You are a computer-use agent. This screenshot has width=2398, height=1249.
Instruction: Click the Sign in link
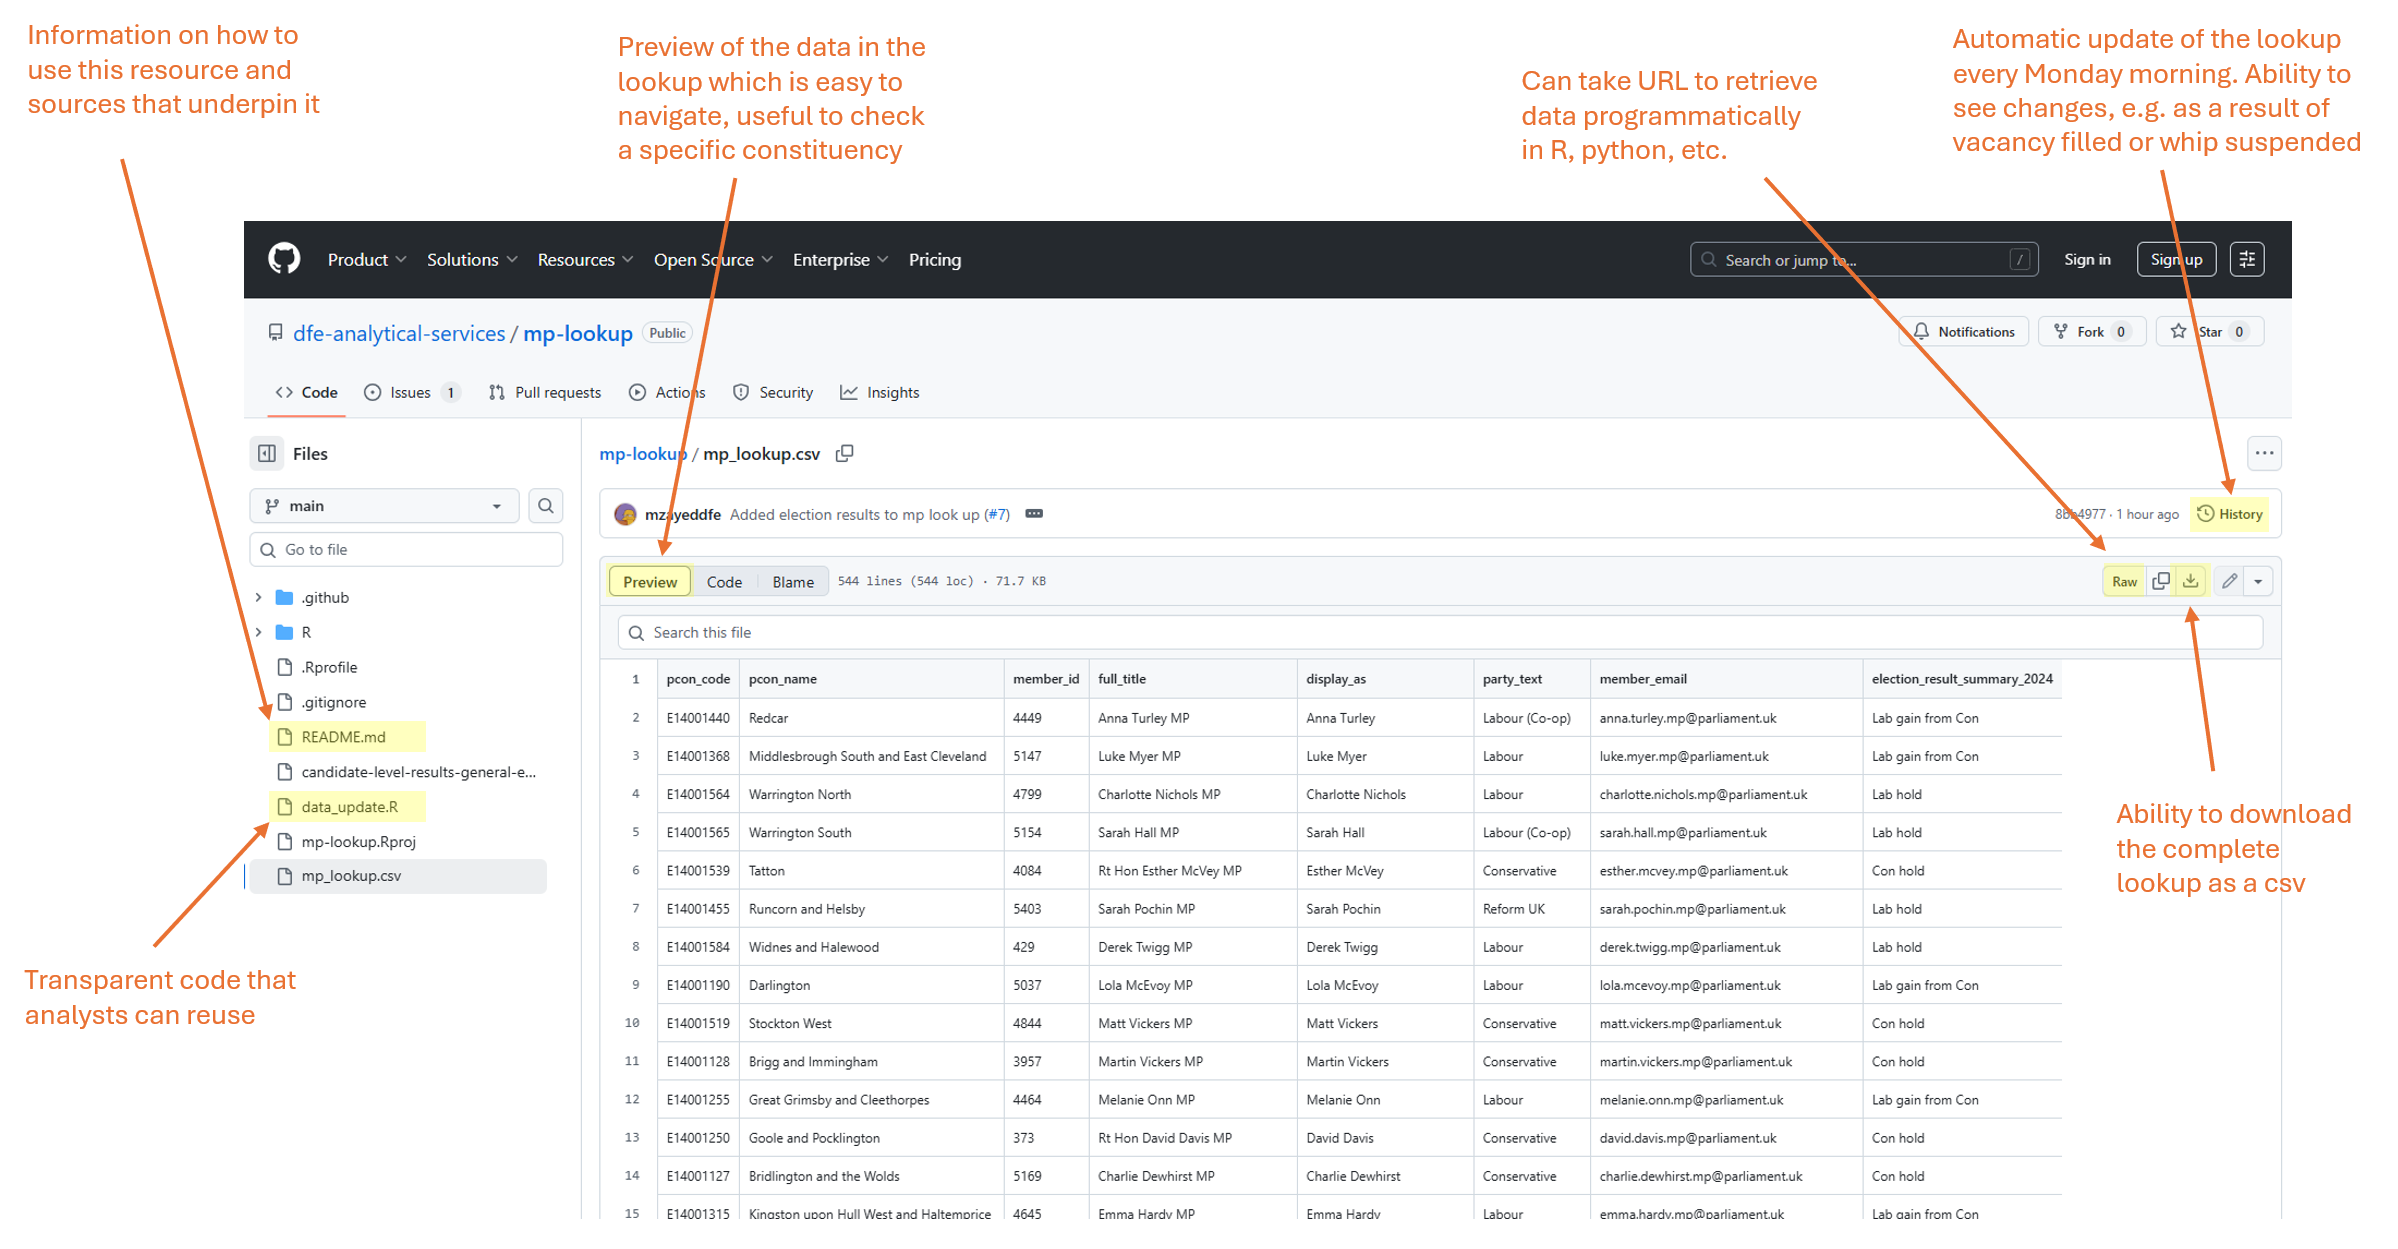pyautogui.click(x=2087, y=260)
